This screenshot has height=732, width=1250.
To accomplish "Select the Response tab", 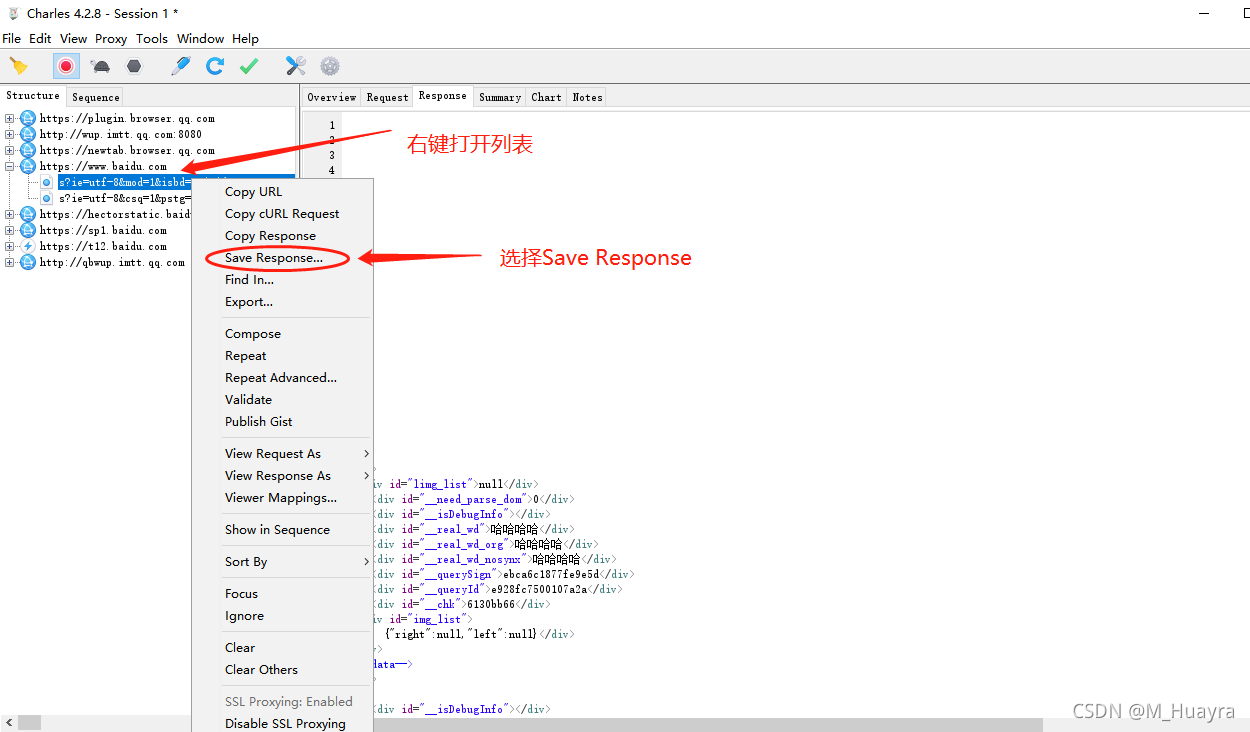I will [x=443, y=96].
